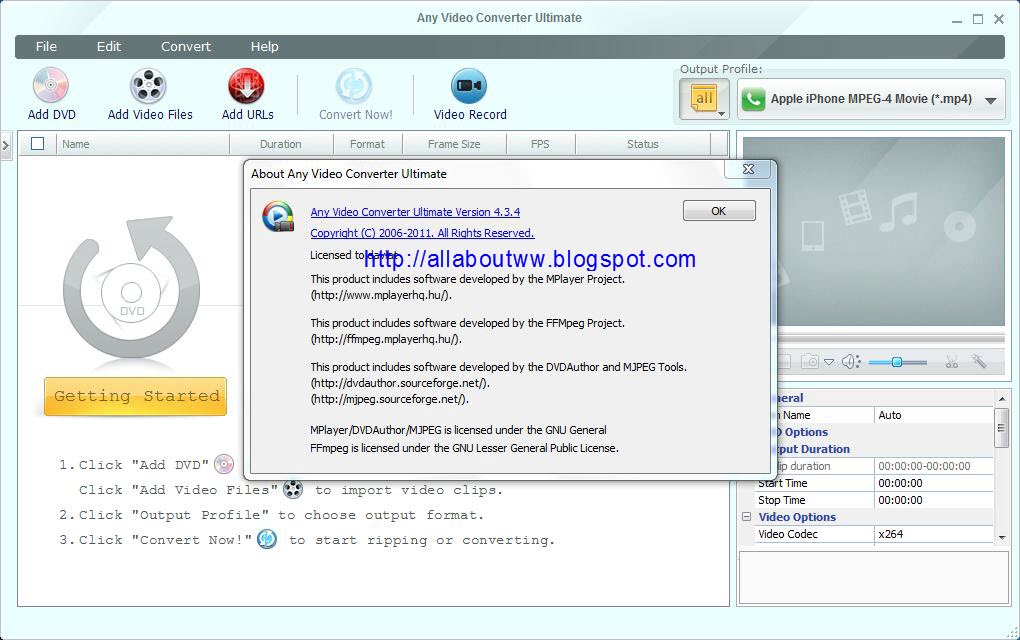Screen dimensions: 1020x640
Task: Mute audio with the speaker icon
Action: click(x=850, y=362)
